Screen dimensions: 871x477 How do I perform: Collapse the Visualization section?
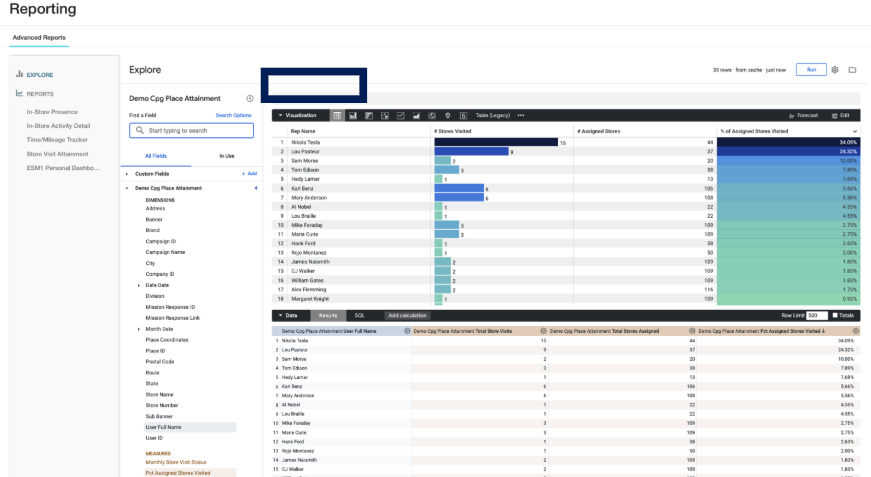pos(281,116)
